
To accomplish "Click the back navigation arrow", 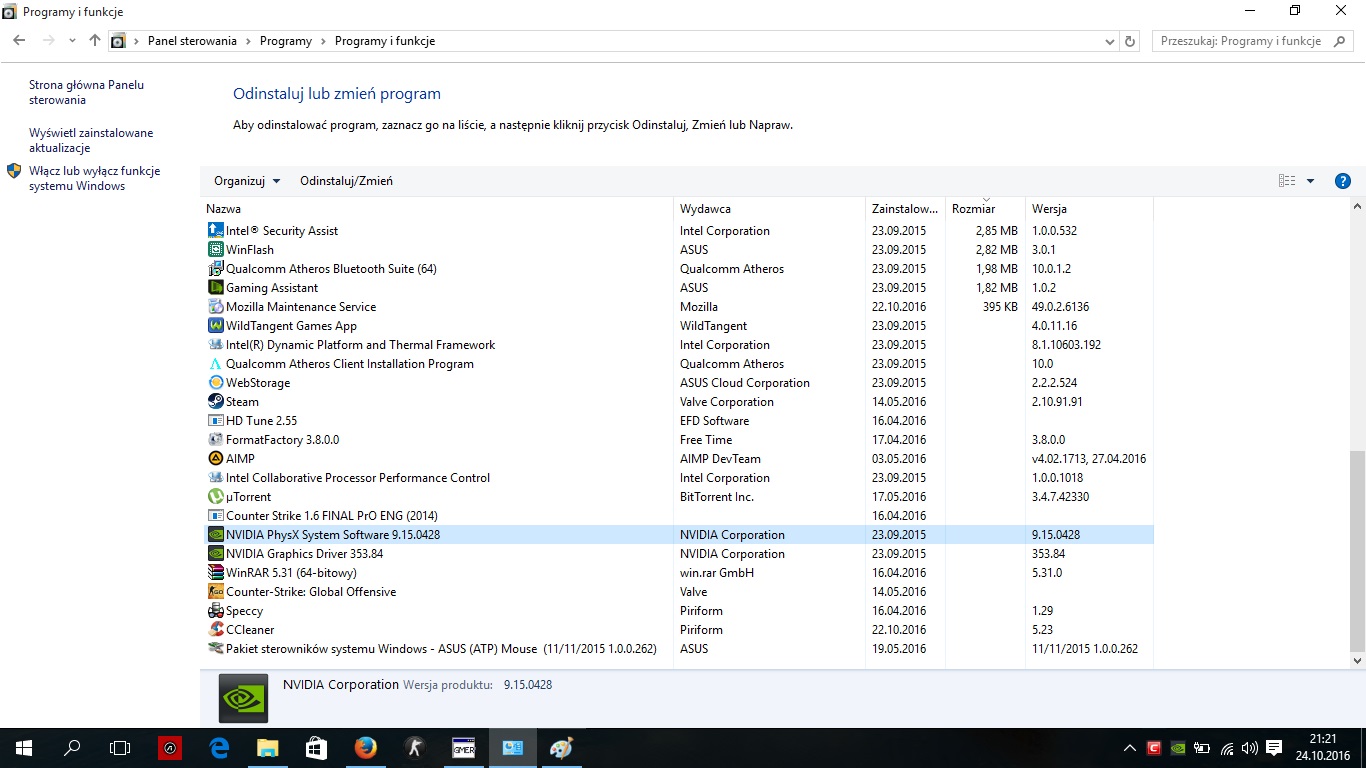I will (19, 41).
